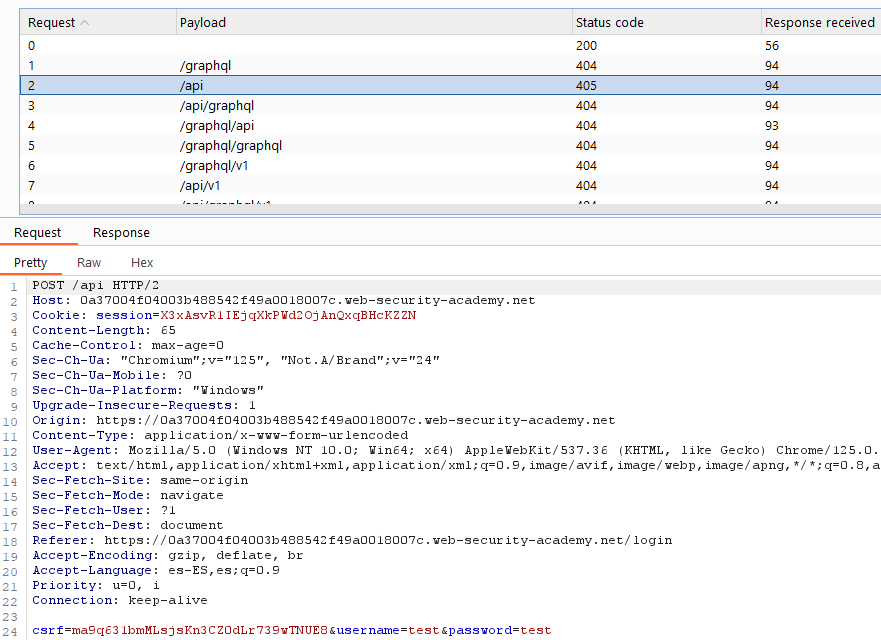Click the sort arrow on Request column
Viewport: 881px width, 640px height.
pyautogui.click(x=85, y=23)
